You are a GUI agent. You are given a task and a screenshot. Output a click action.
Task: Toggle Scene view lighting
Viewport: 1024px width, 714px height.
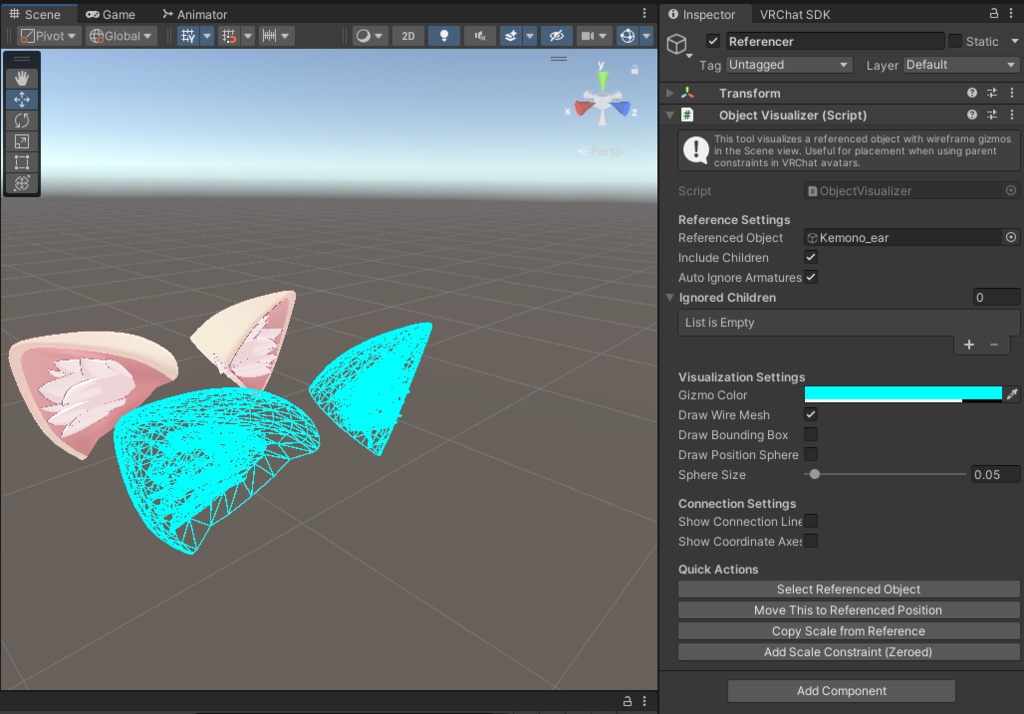[444, 35]
